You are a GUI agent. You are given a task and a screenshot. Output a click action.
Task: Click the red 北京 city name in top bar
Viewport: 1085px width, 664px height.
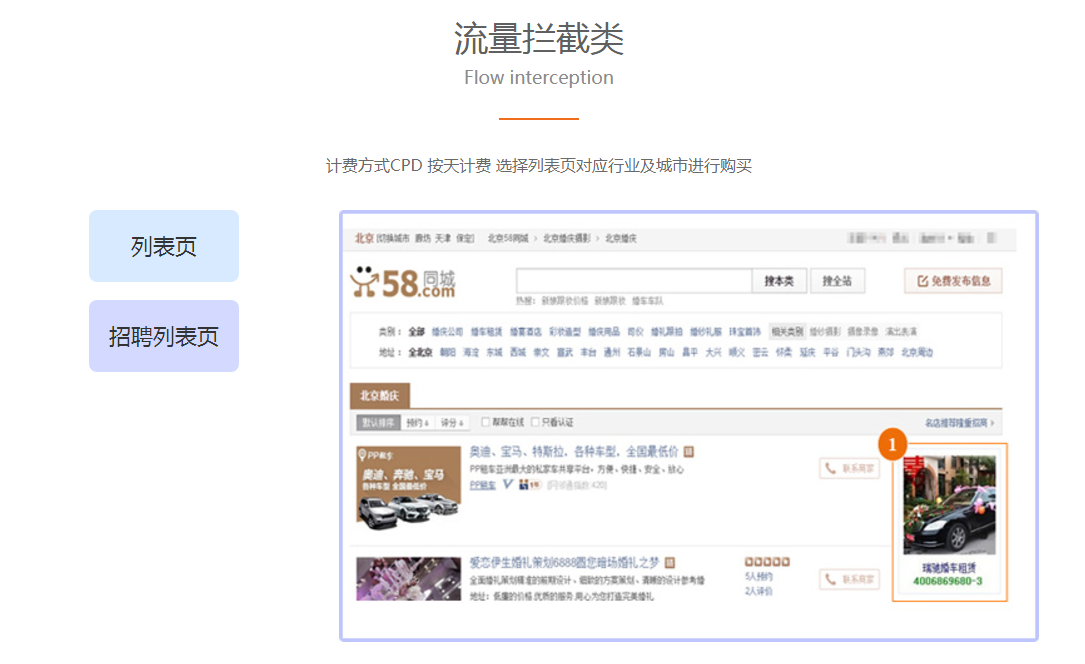[x=365, y=238]
